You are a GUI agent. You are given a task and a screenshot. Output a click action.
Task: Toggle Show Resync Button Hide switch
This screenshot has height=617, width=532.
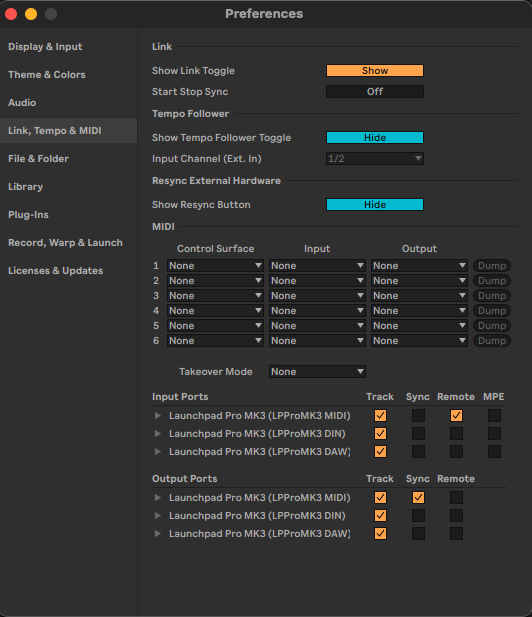pos(375,204)
